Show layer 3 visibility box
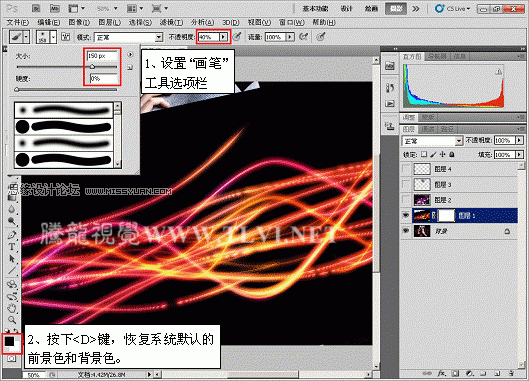 tap(406, 184)
